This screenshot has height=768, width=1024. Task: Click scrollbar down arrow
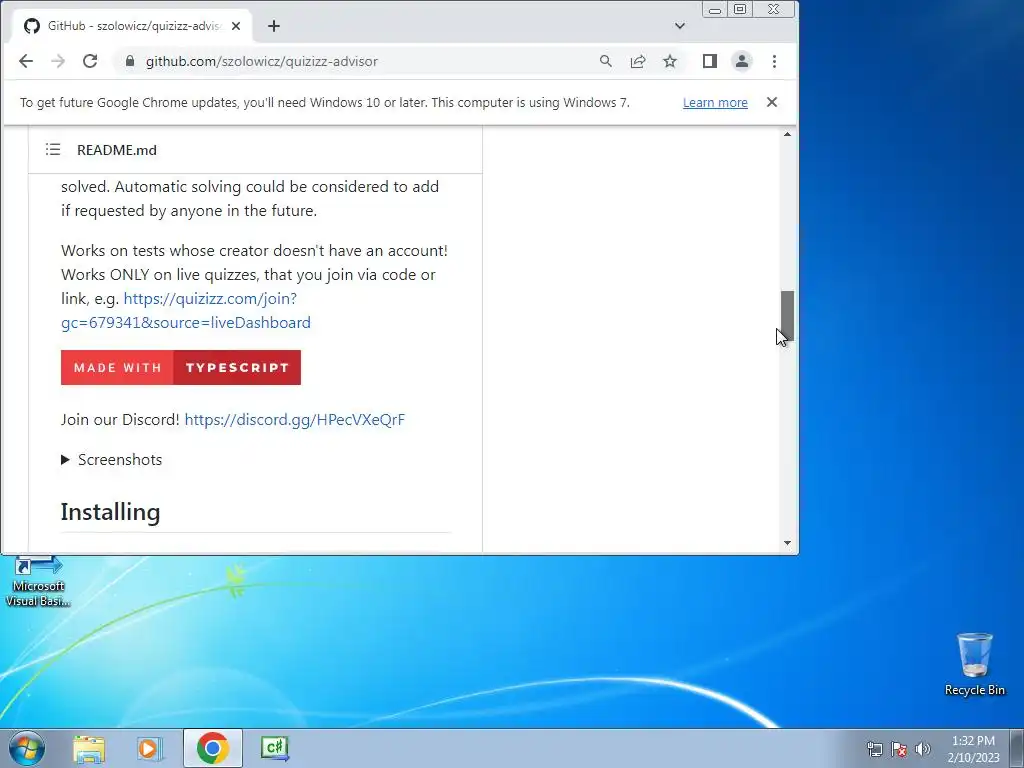tap(787, 543)
